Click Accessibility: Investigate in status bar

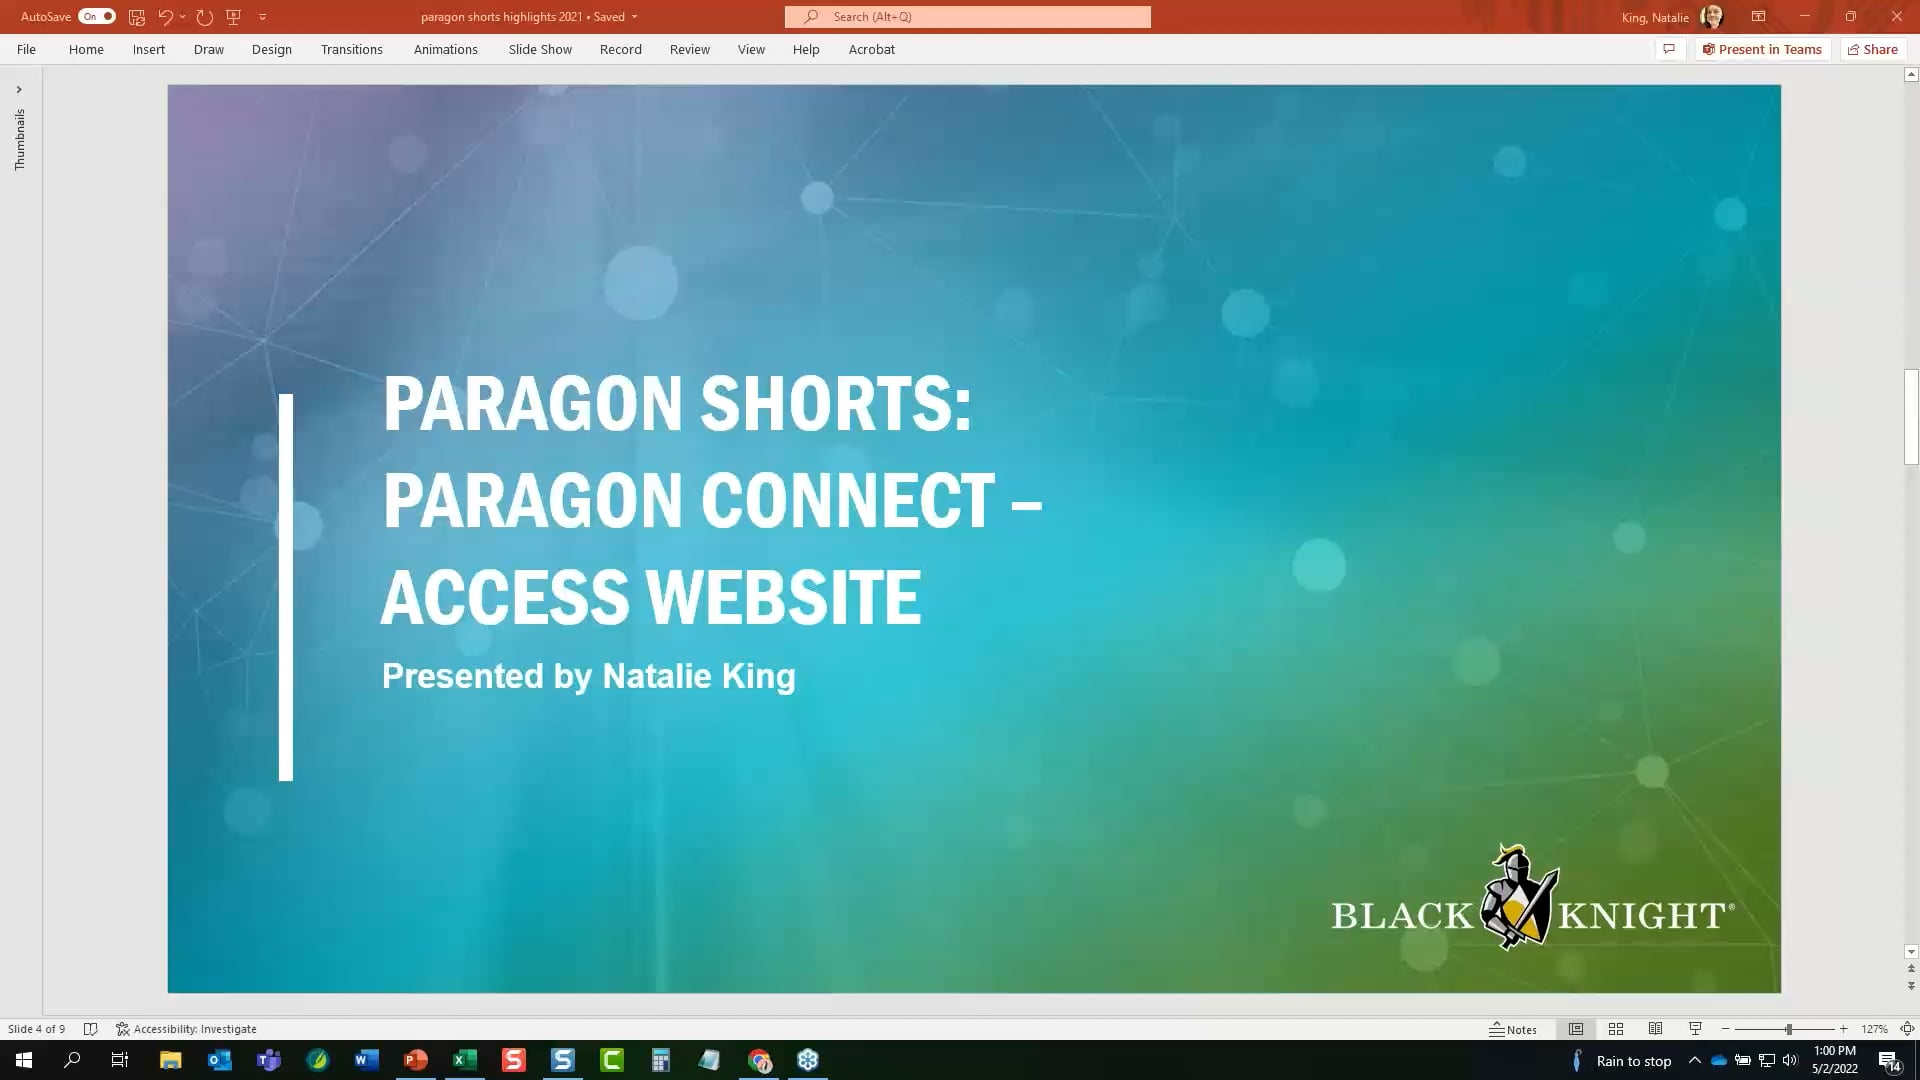click(186, 1029)
